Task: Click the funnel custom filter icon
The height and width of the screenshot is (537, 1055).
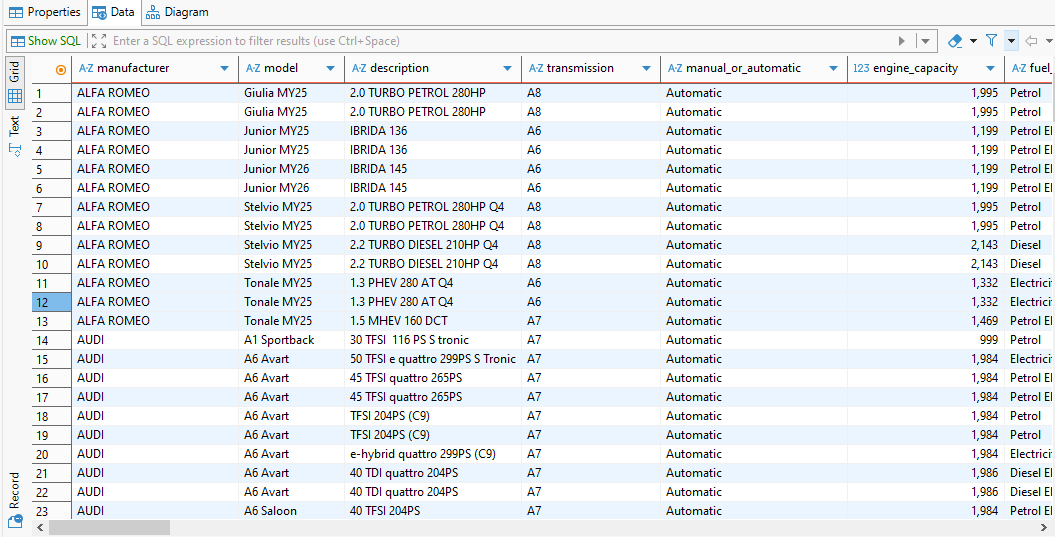Action: tap(991, 41)
